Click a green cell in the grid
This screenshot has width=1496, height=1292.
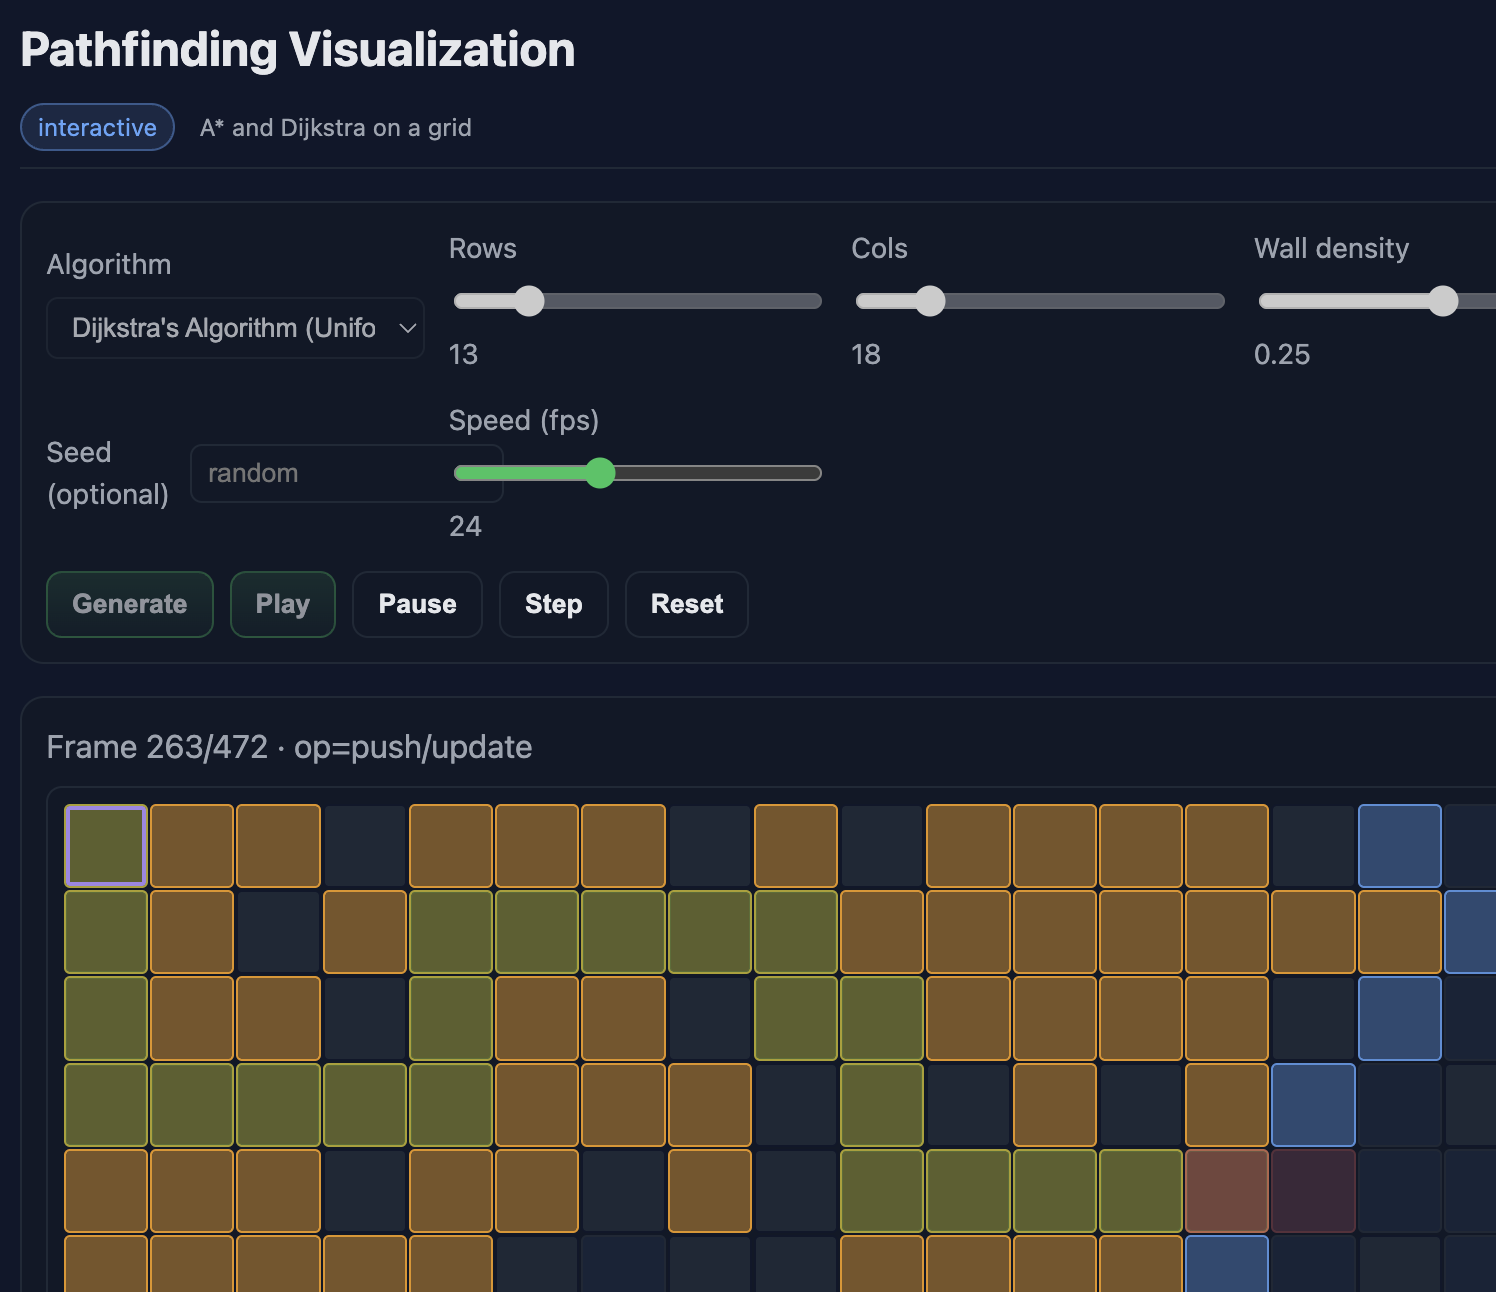[x=451, y=932]
